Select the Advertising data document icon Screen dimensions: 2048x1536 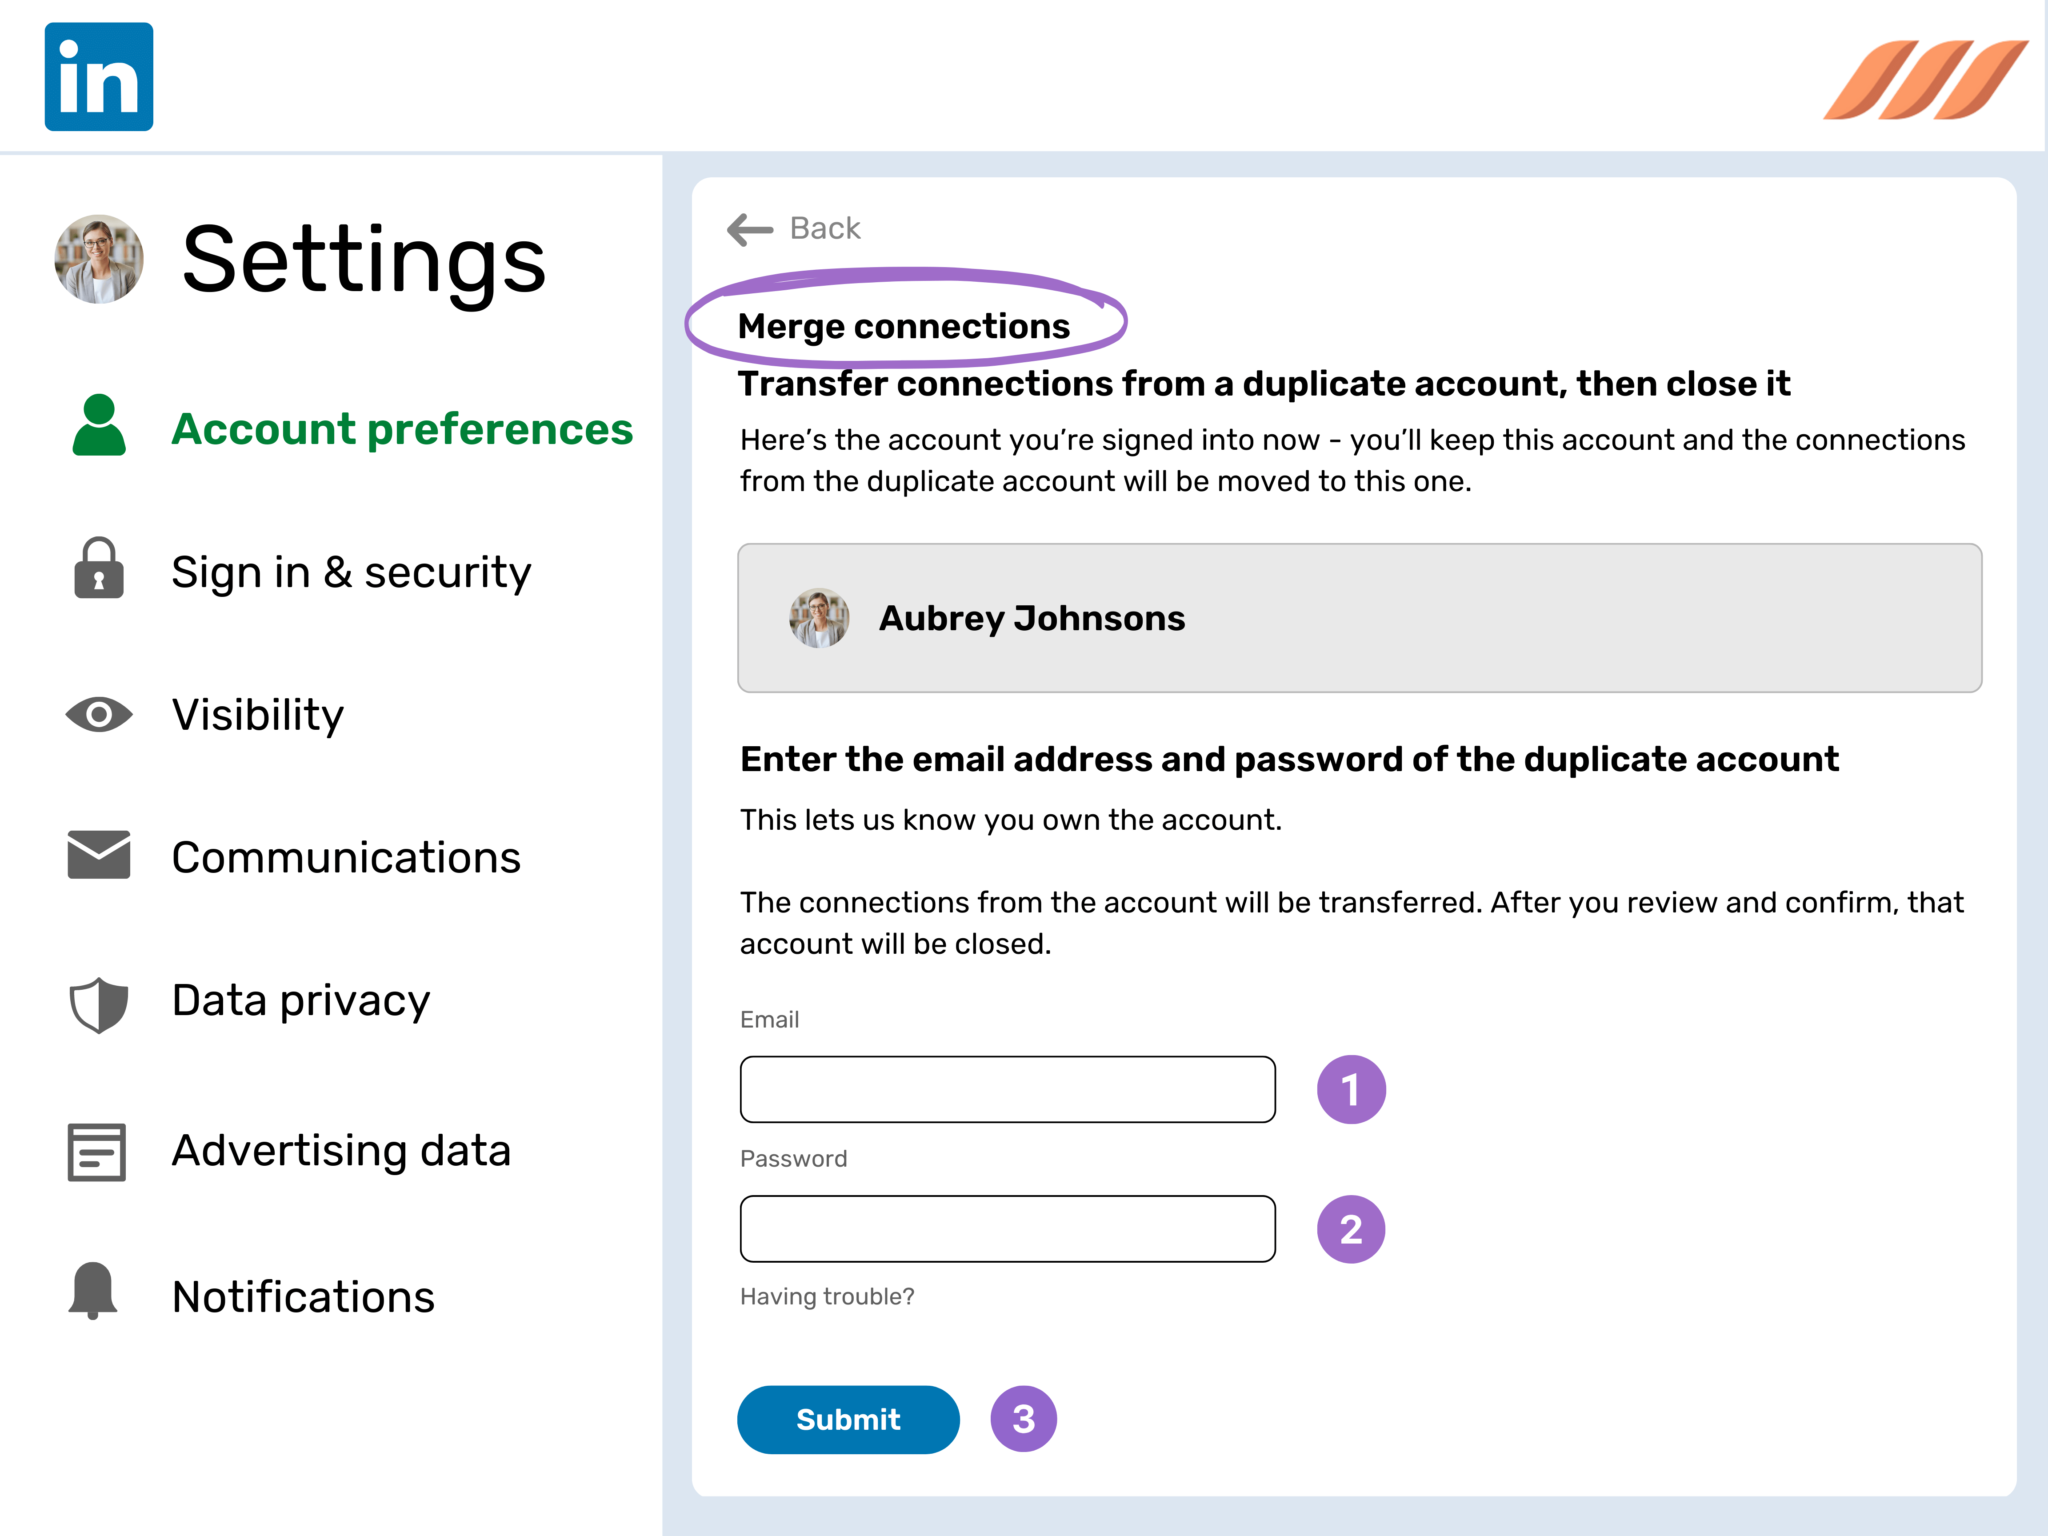[96, 1150]
